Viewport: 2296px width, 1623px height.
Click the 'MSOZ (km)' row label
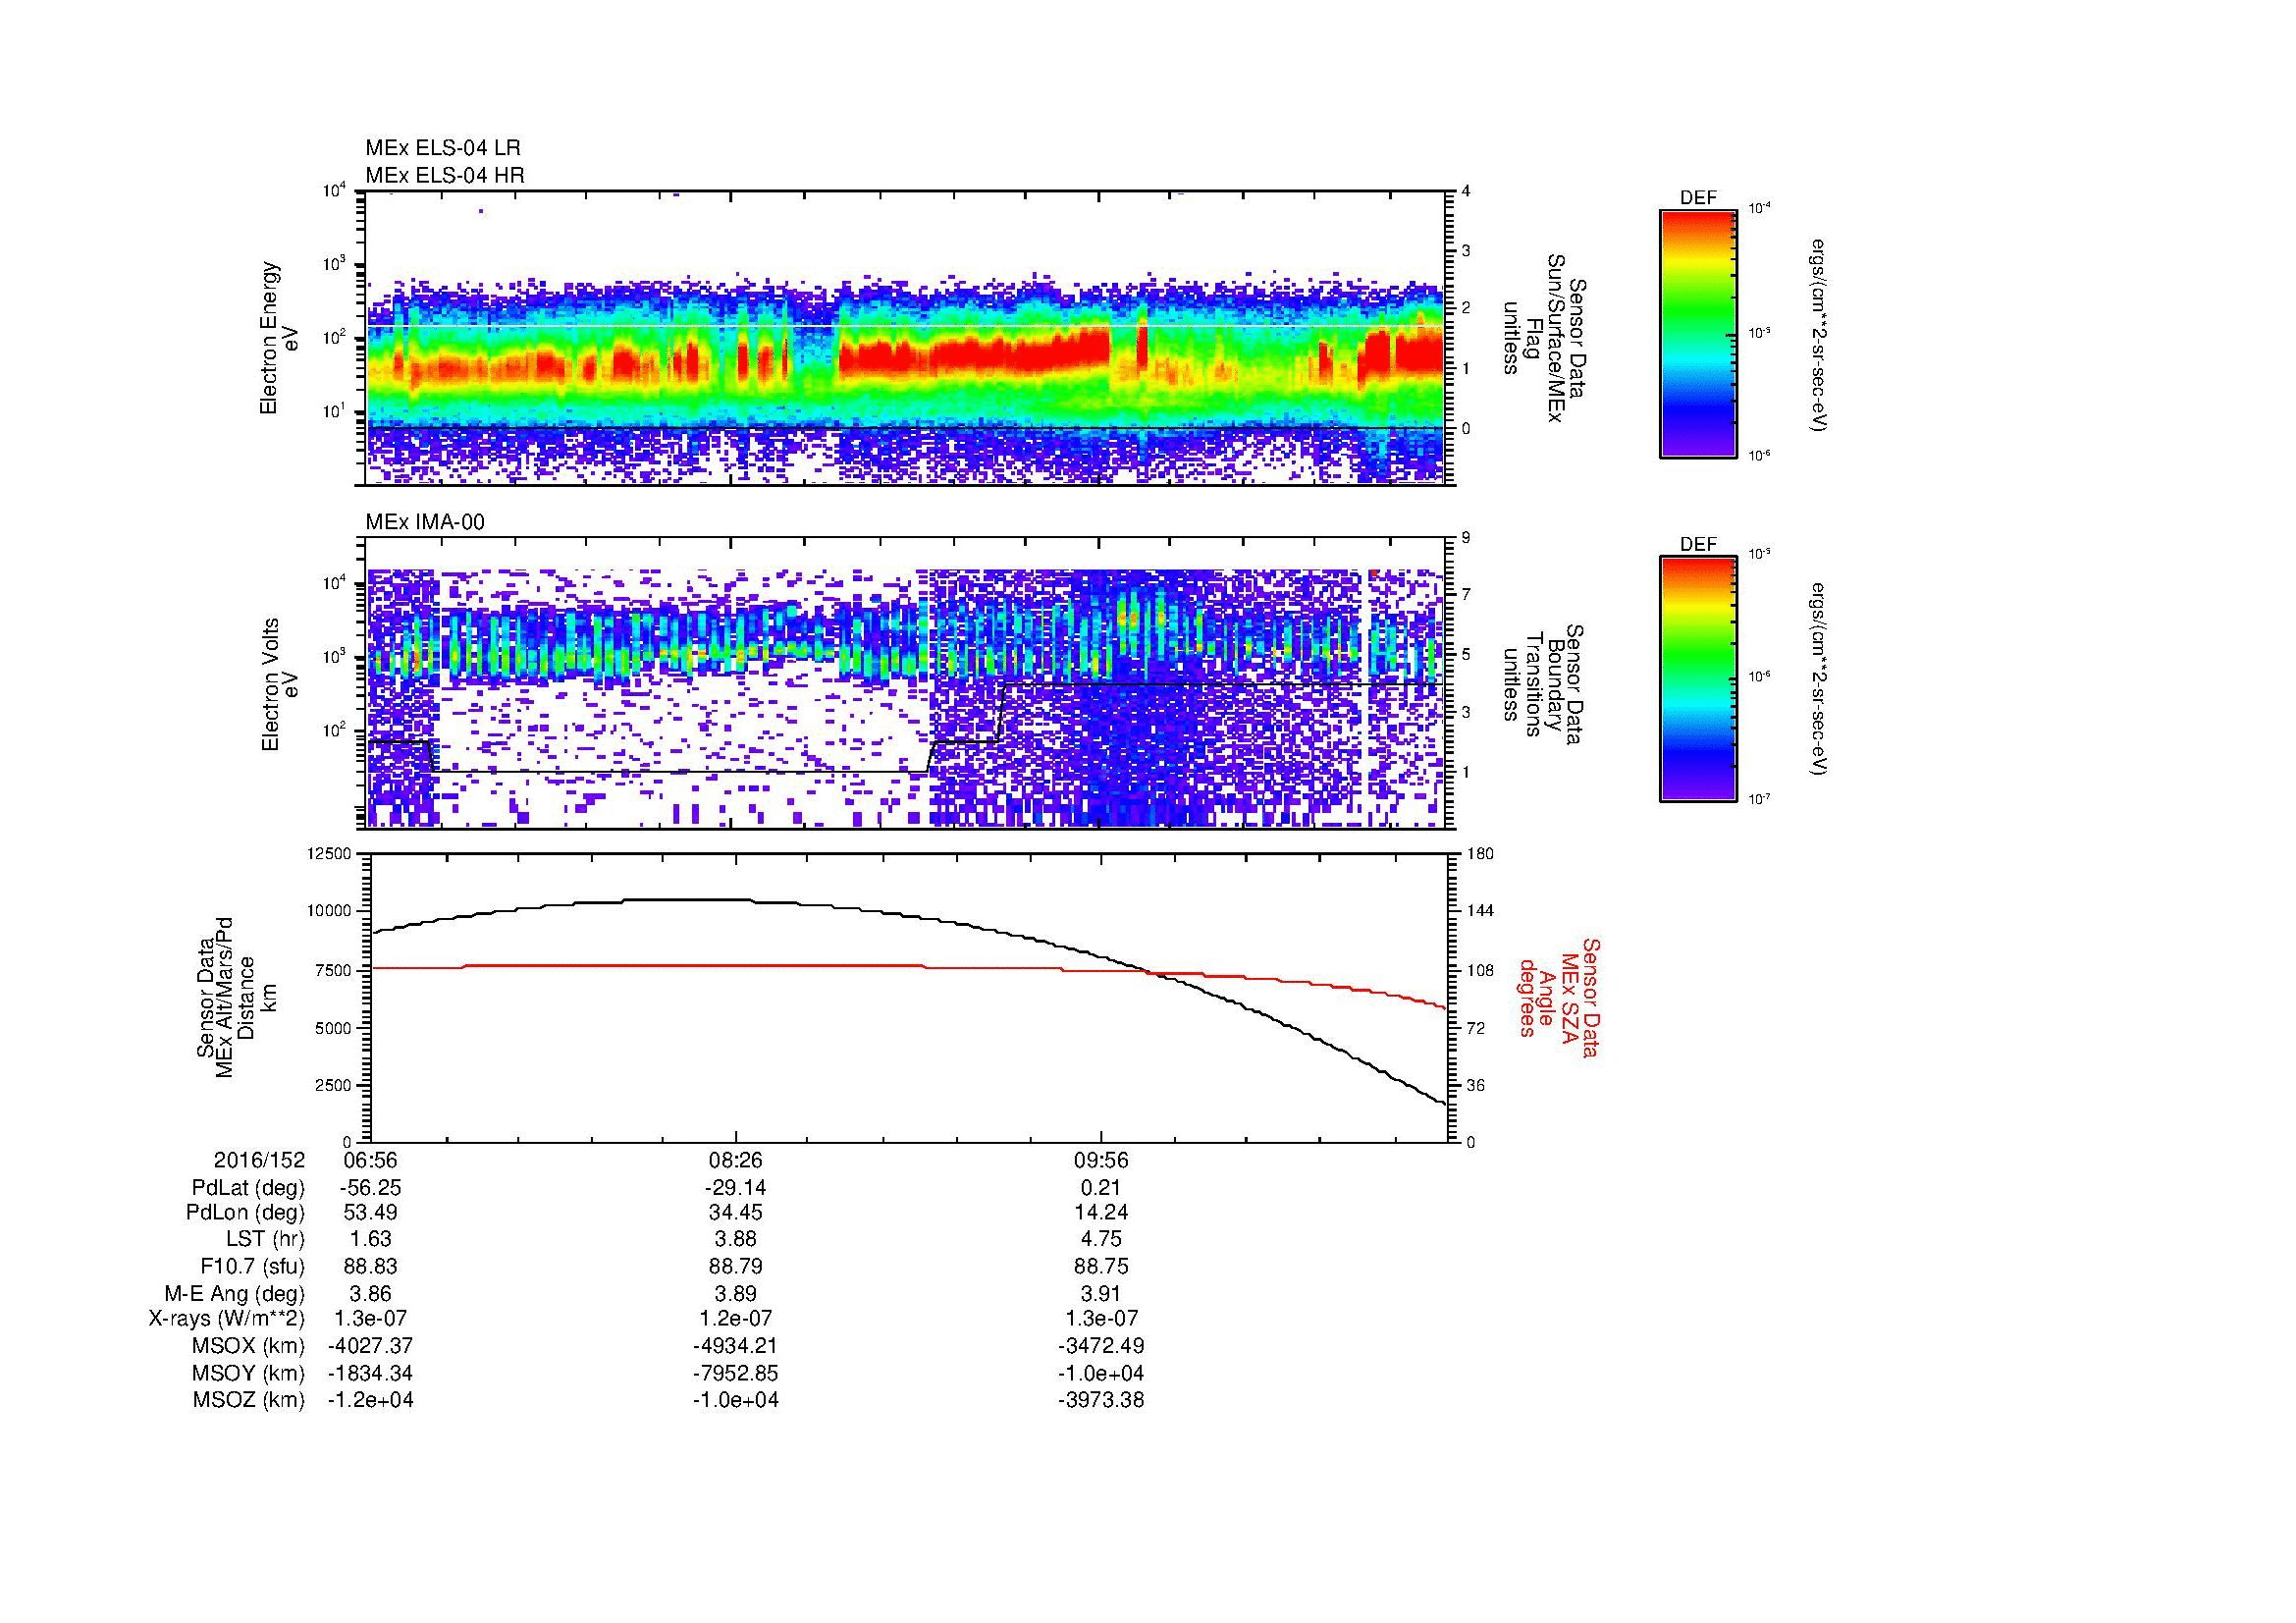(249, 1400)
